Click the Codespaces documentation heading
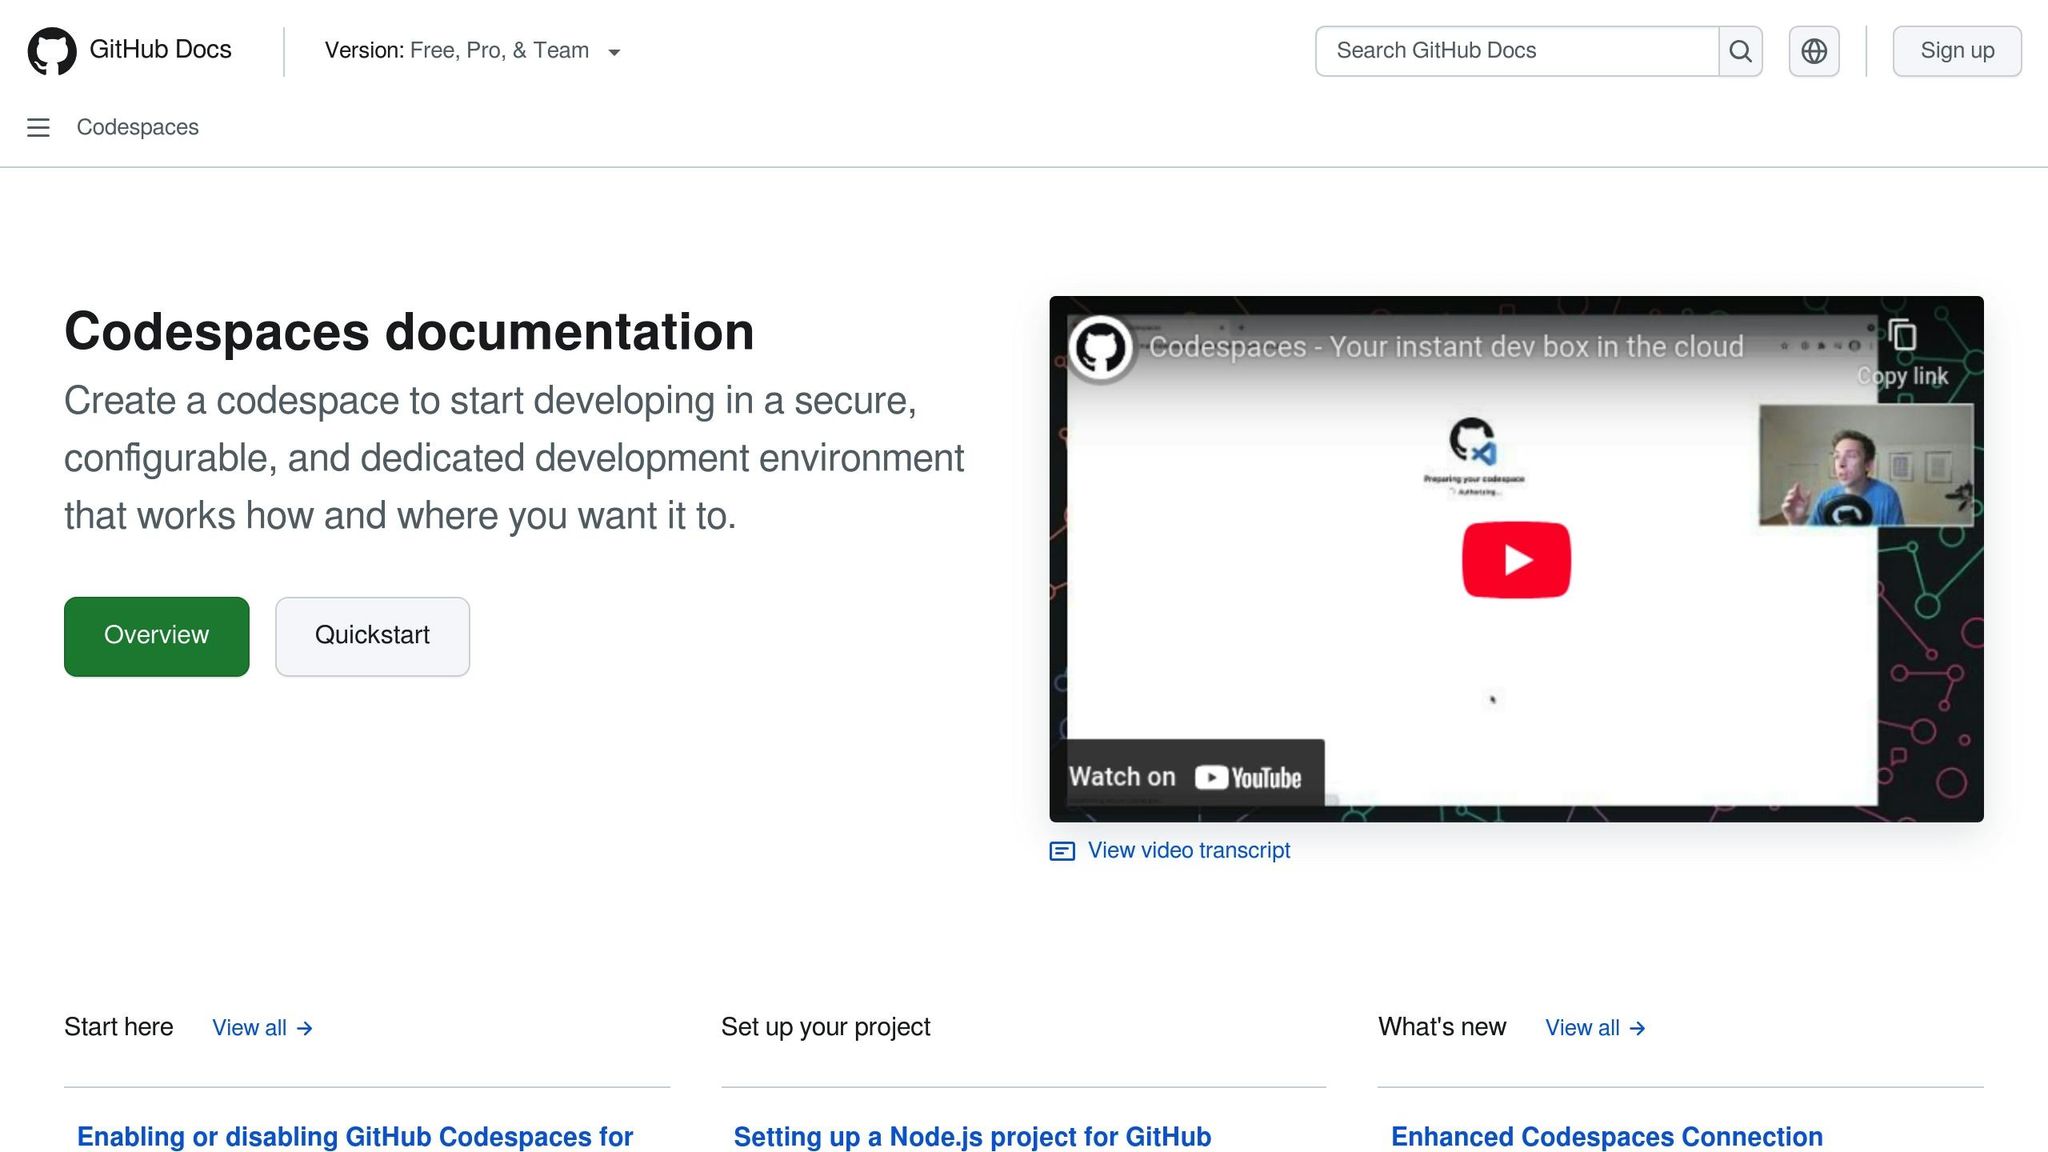This screenshot has height=1152, width=2048. point(409,332)
